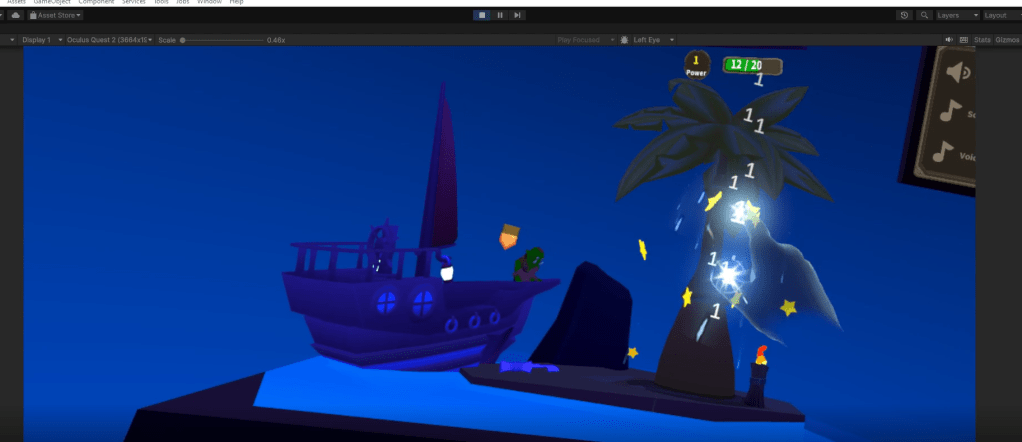Screen dimensions: 1022x442
Task: Expand the Layers dropdown
Action: 957,15
